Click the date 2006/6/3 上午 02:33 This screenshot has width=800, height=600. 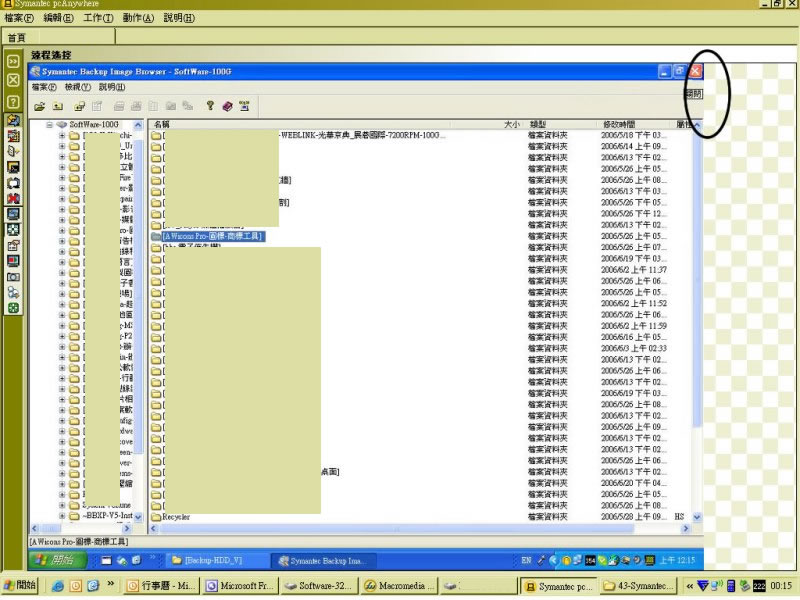click(634, 348)
